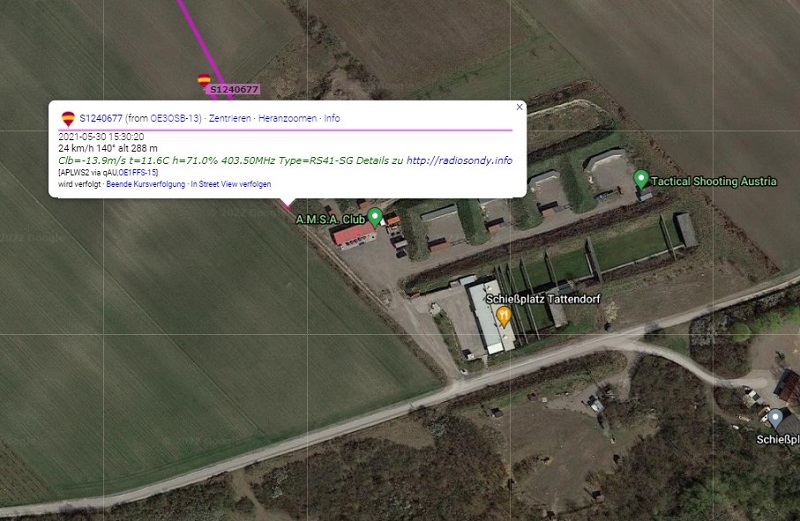The height and width of the screenshot is (521, 800).
Task: Click the Schießplatz Tattendorf place label
Action: [x=543, y=299]
